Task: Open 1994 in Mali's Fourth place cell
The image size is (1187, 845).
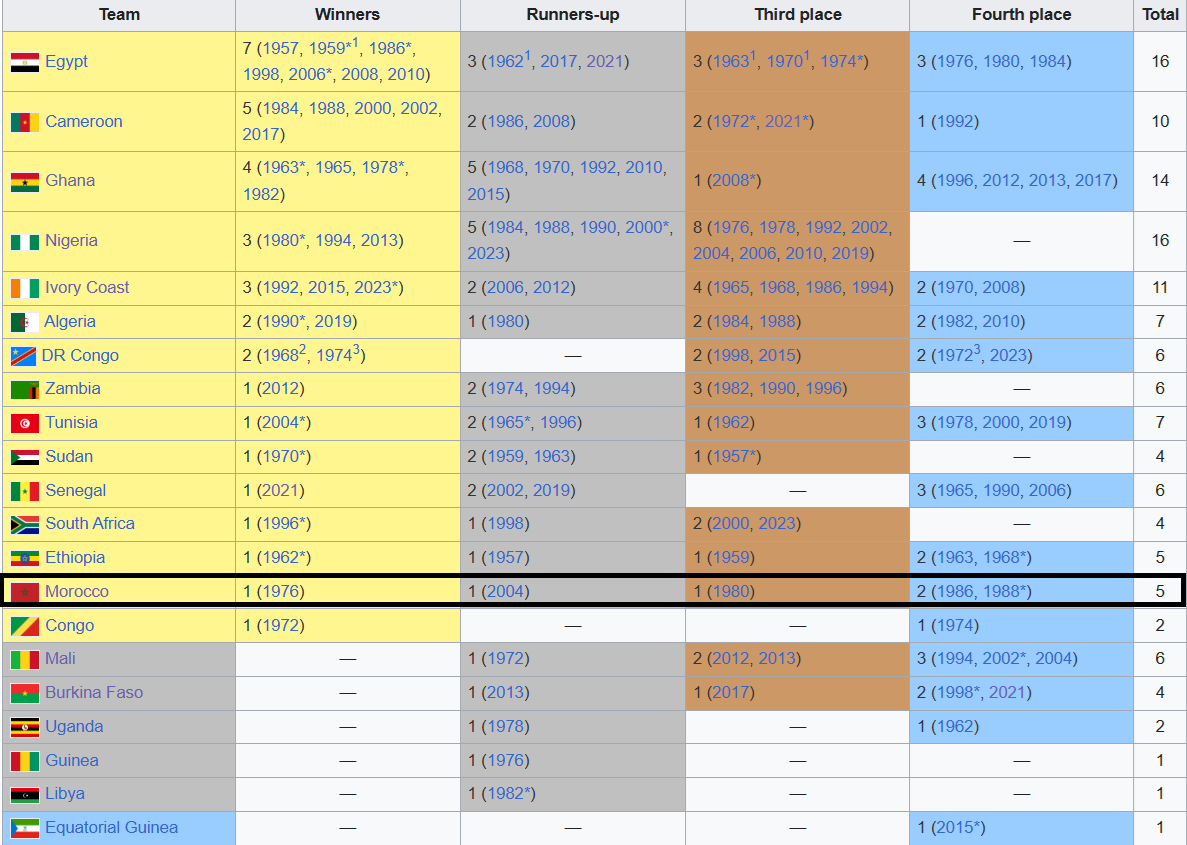Action: (x=955, y=658)
